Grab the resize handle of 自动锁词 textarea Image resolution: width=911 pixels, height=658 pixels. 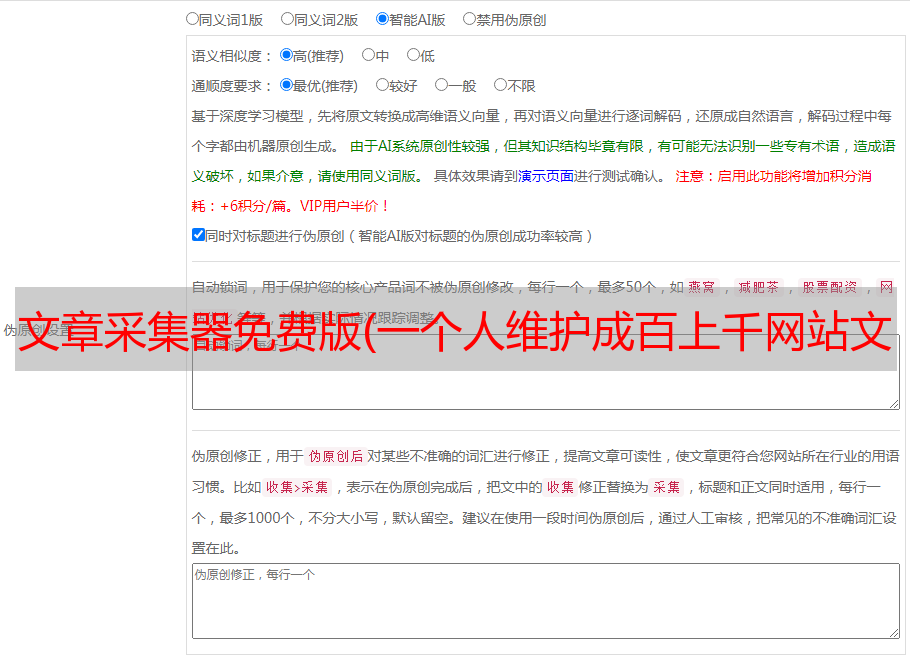coord(894,404)
